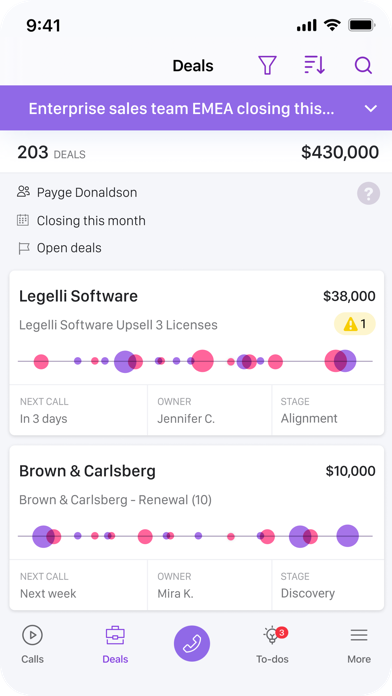The height and width of the screenshot is (696, 392).
Task: Open the warning badge on Legelli Software
Action: pyautogui.click(x=355, y=324)
